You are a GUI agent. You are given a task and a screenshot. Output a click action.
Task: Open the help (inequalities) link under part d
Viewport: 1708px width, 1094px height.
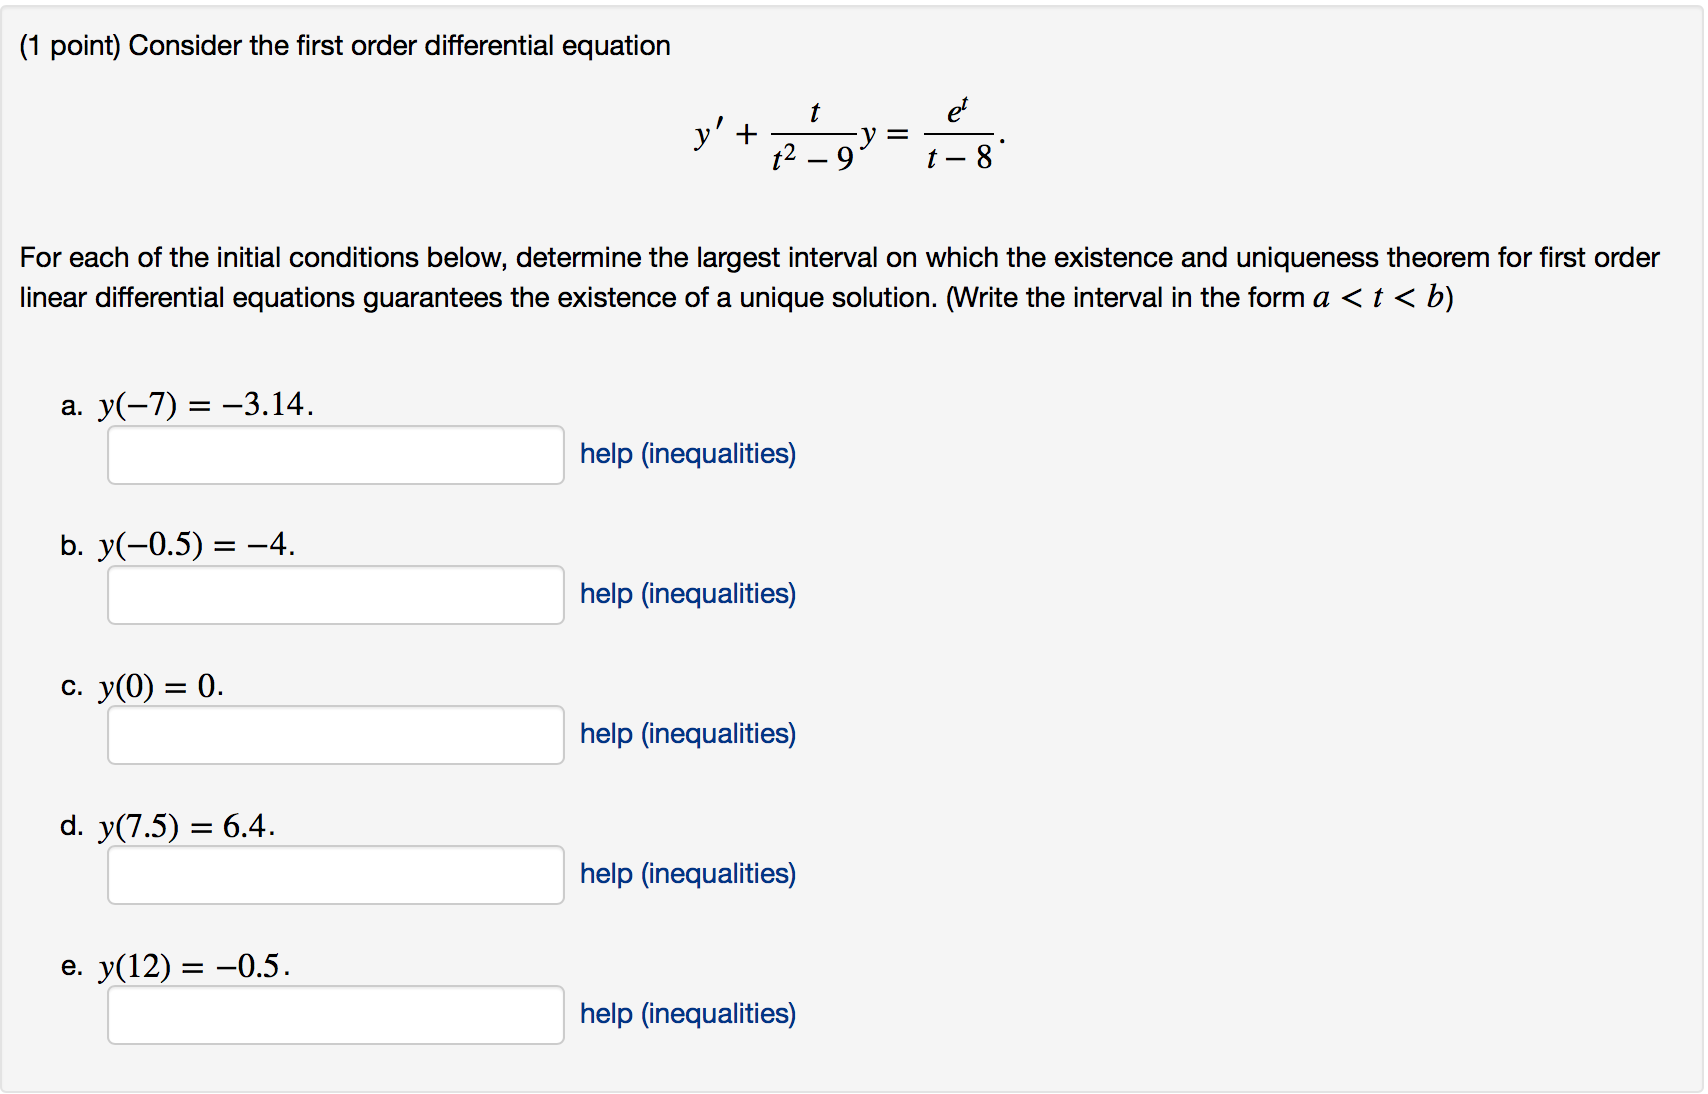pyautogui.click(x=686, y=874)
